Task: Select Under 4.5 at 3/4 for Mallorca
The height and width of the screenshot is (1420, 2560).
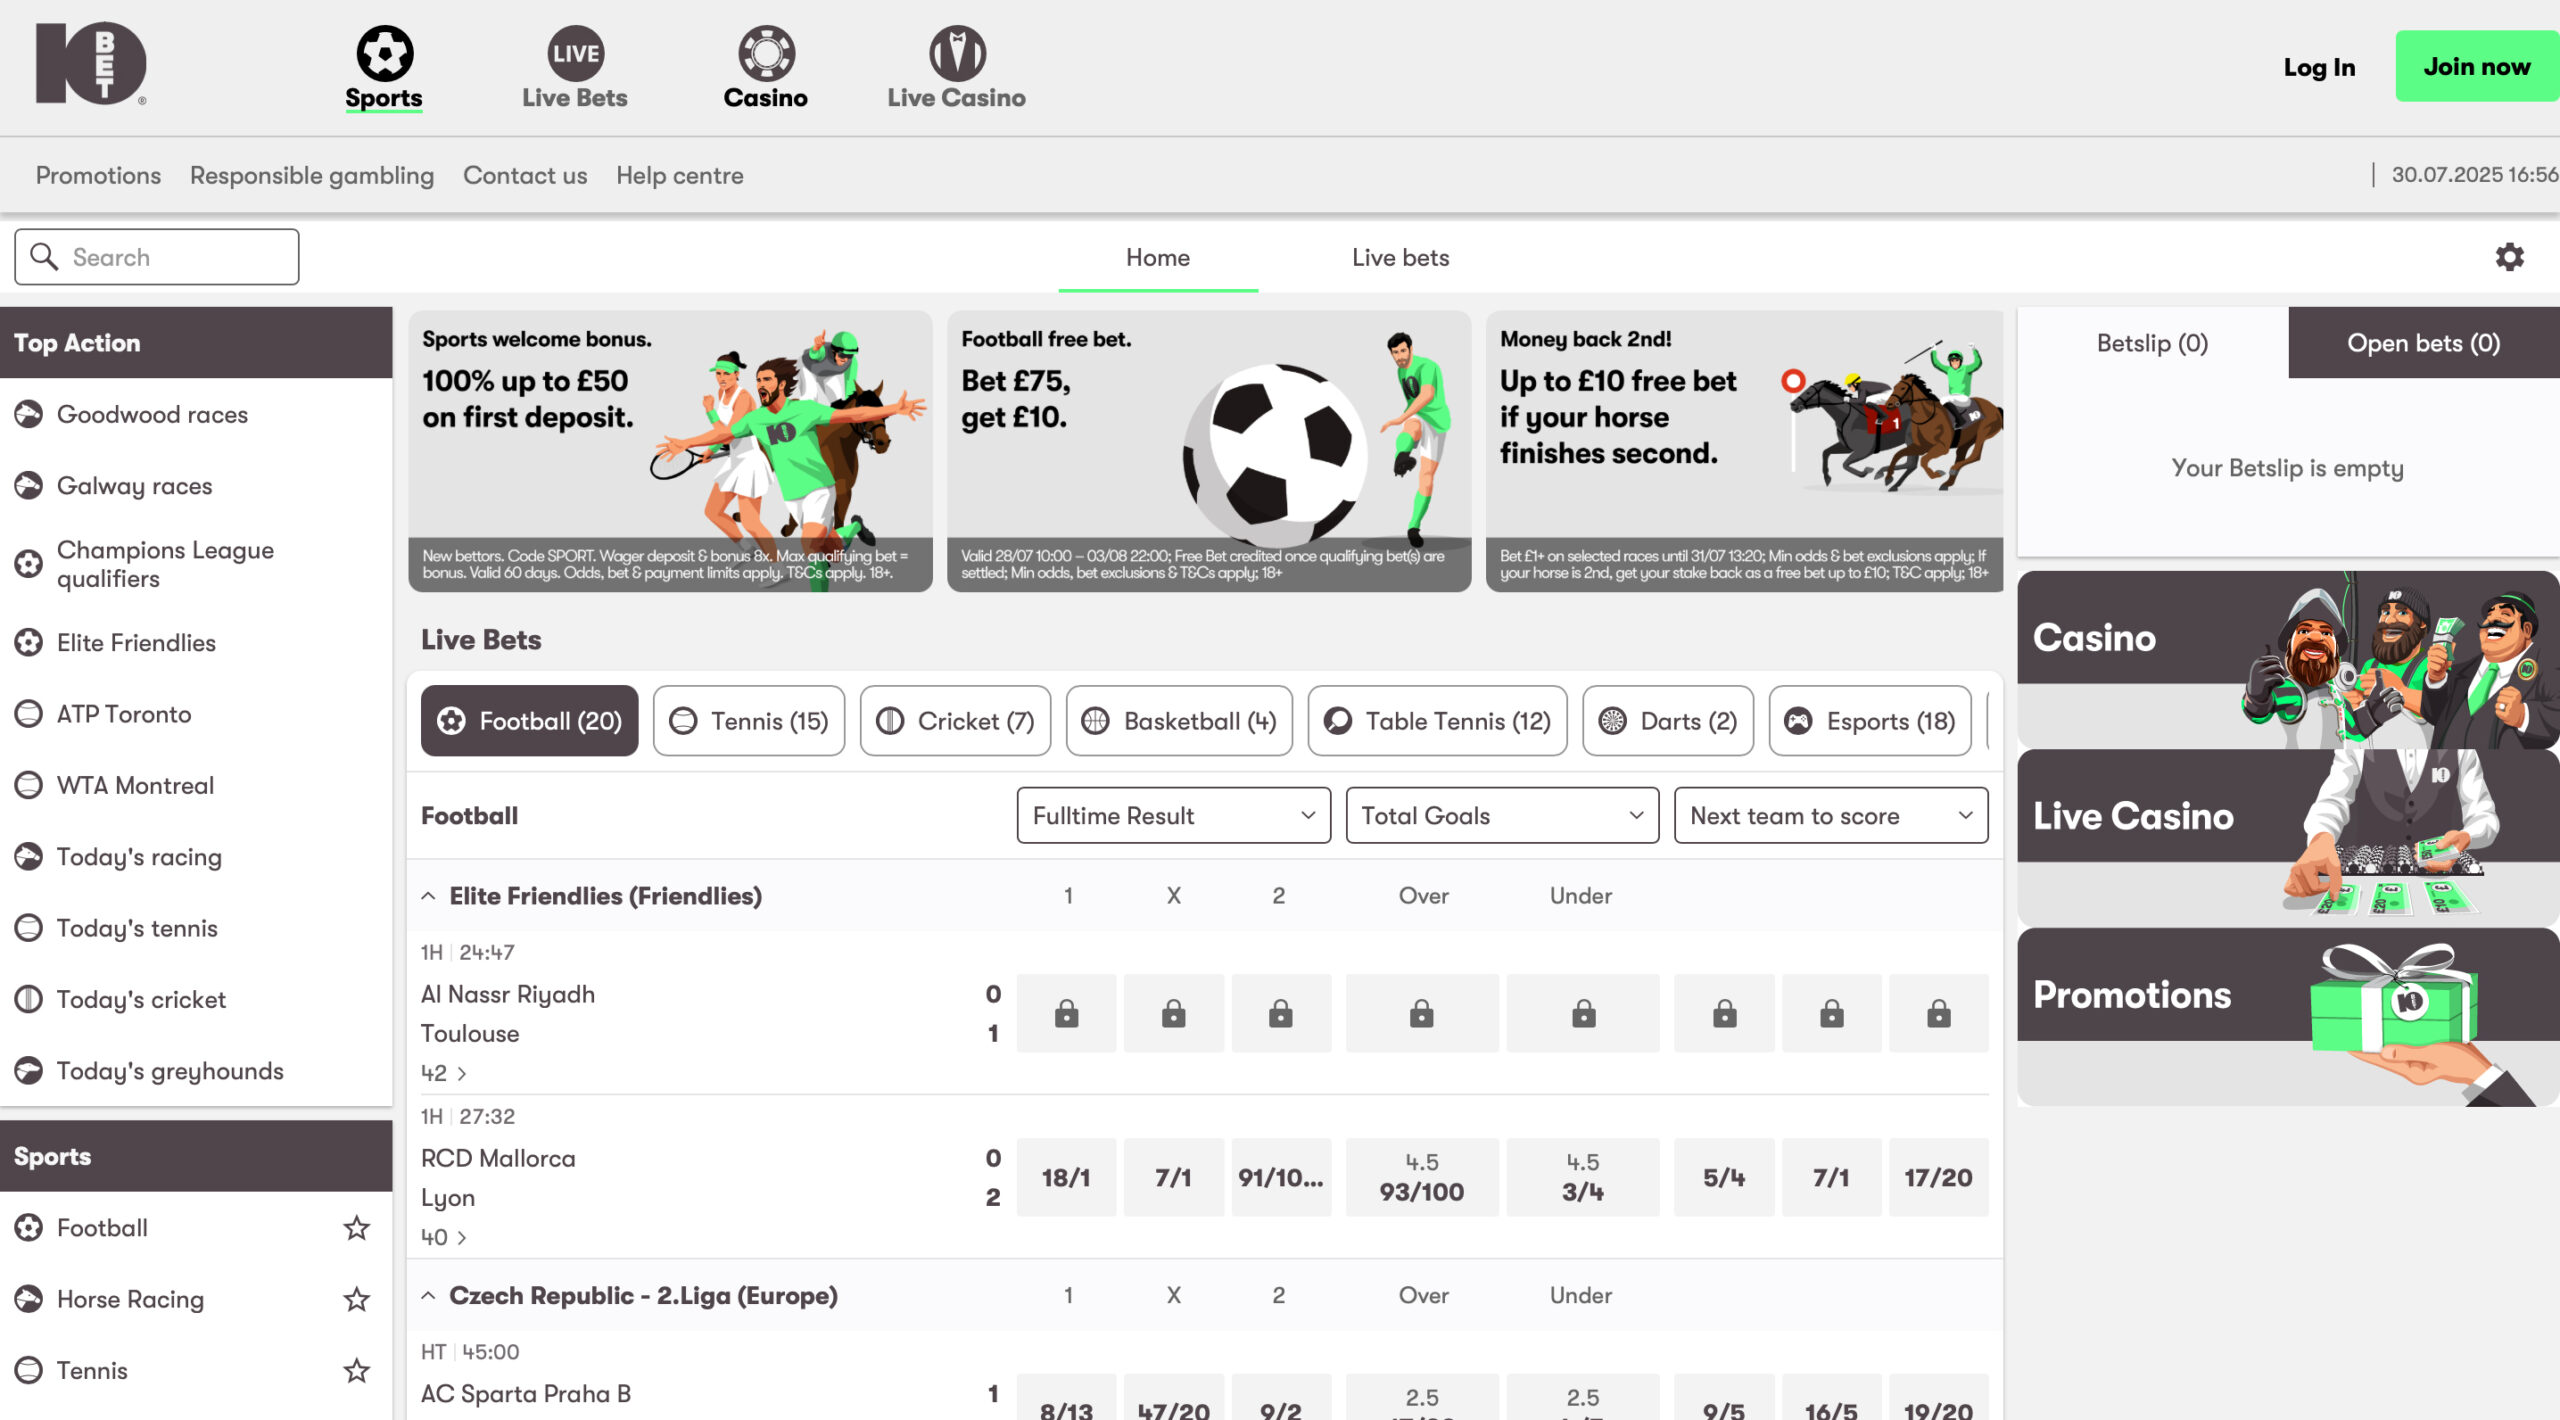Action: tap(1583, 1177)
